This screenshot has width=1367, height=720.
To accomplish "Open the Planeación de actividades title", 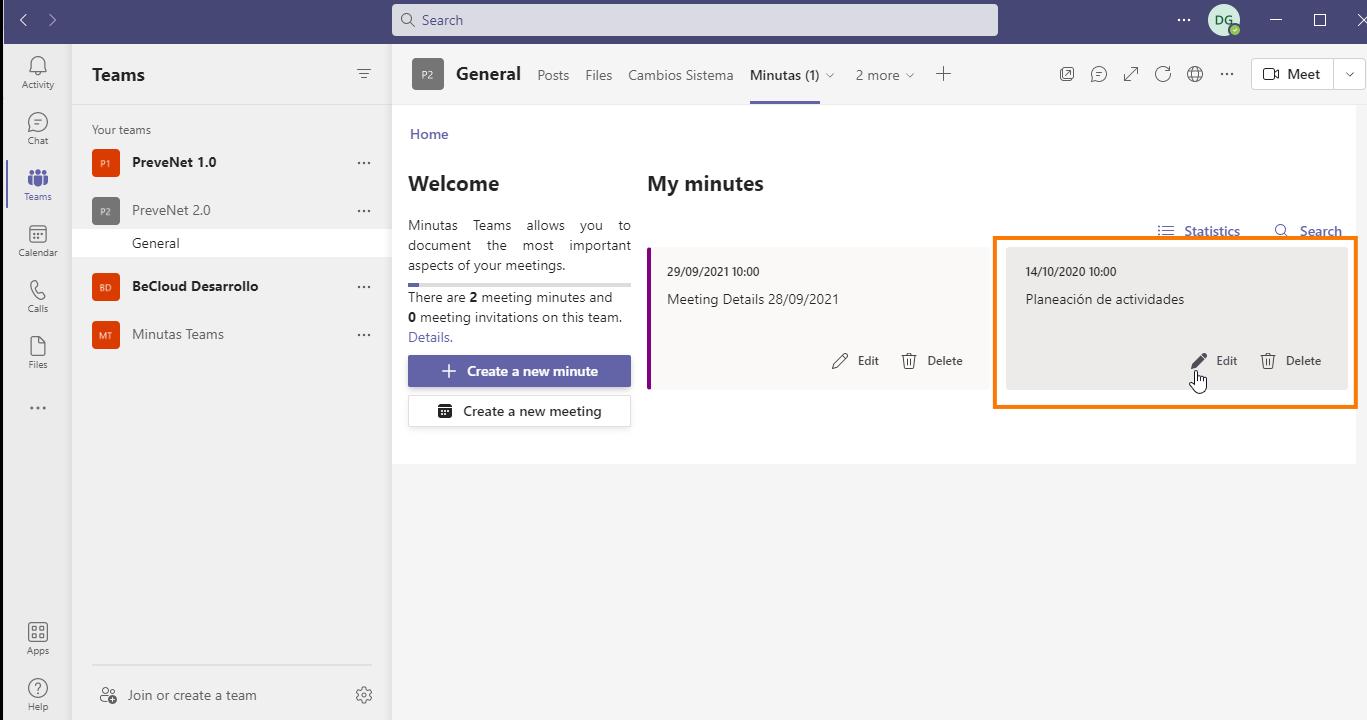I will 1105,299.
